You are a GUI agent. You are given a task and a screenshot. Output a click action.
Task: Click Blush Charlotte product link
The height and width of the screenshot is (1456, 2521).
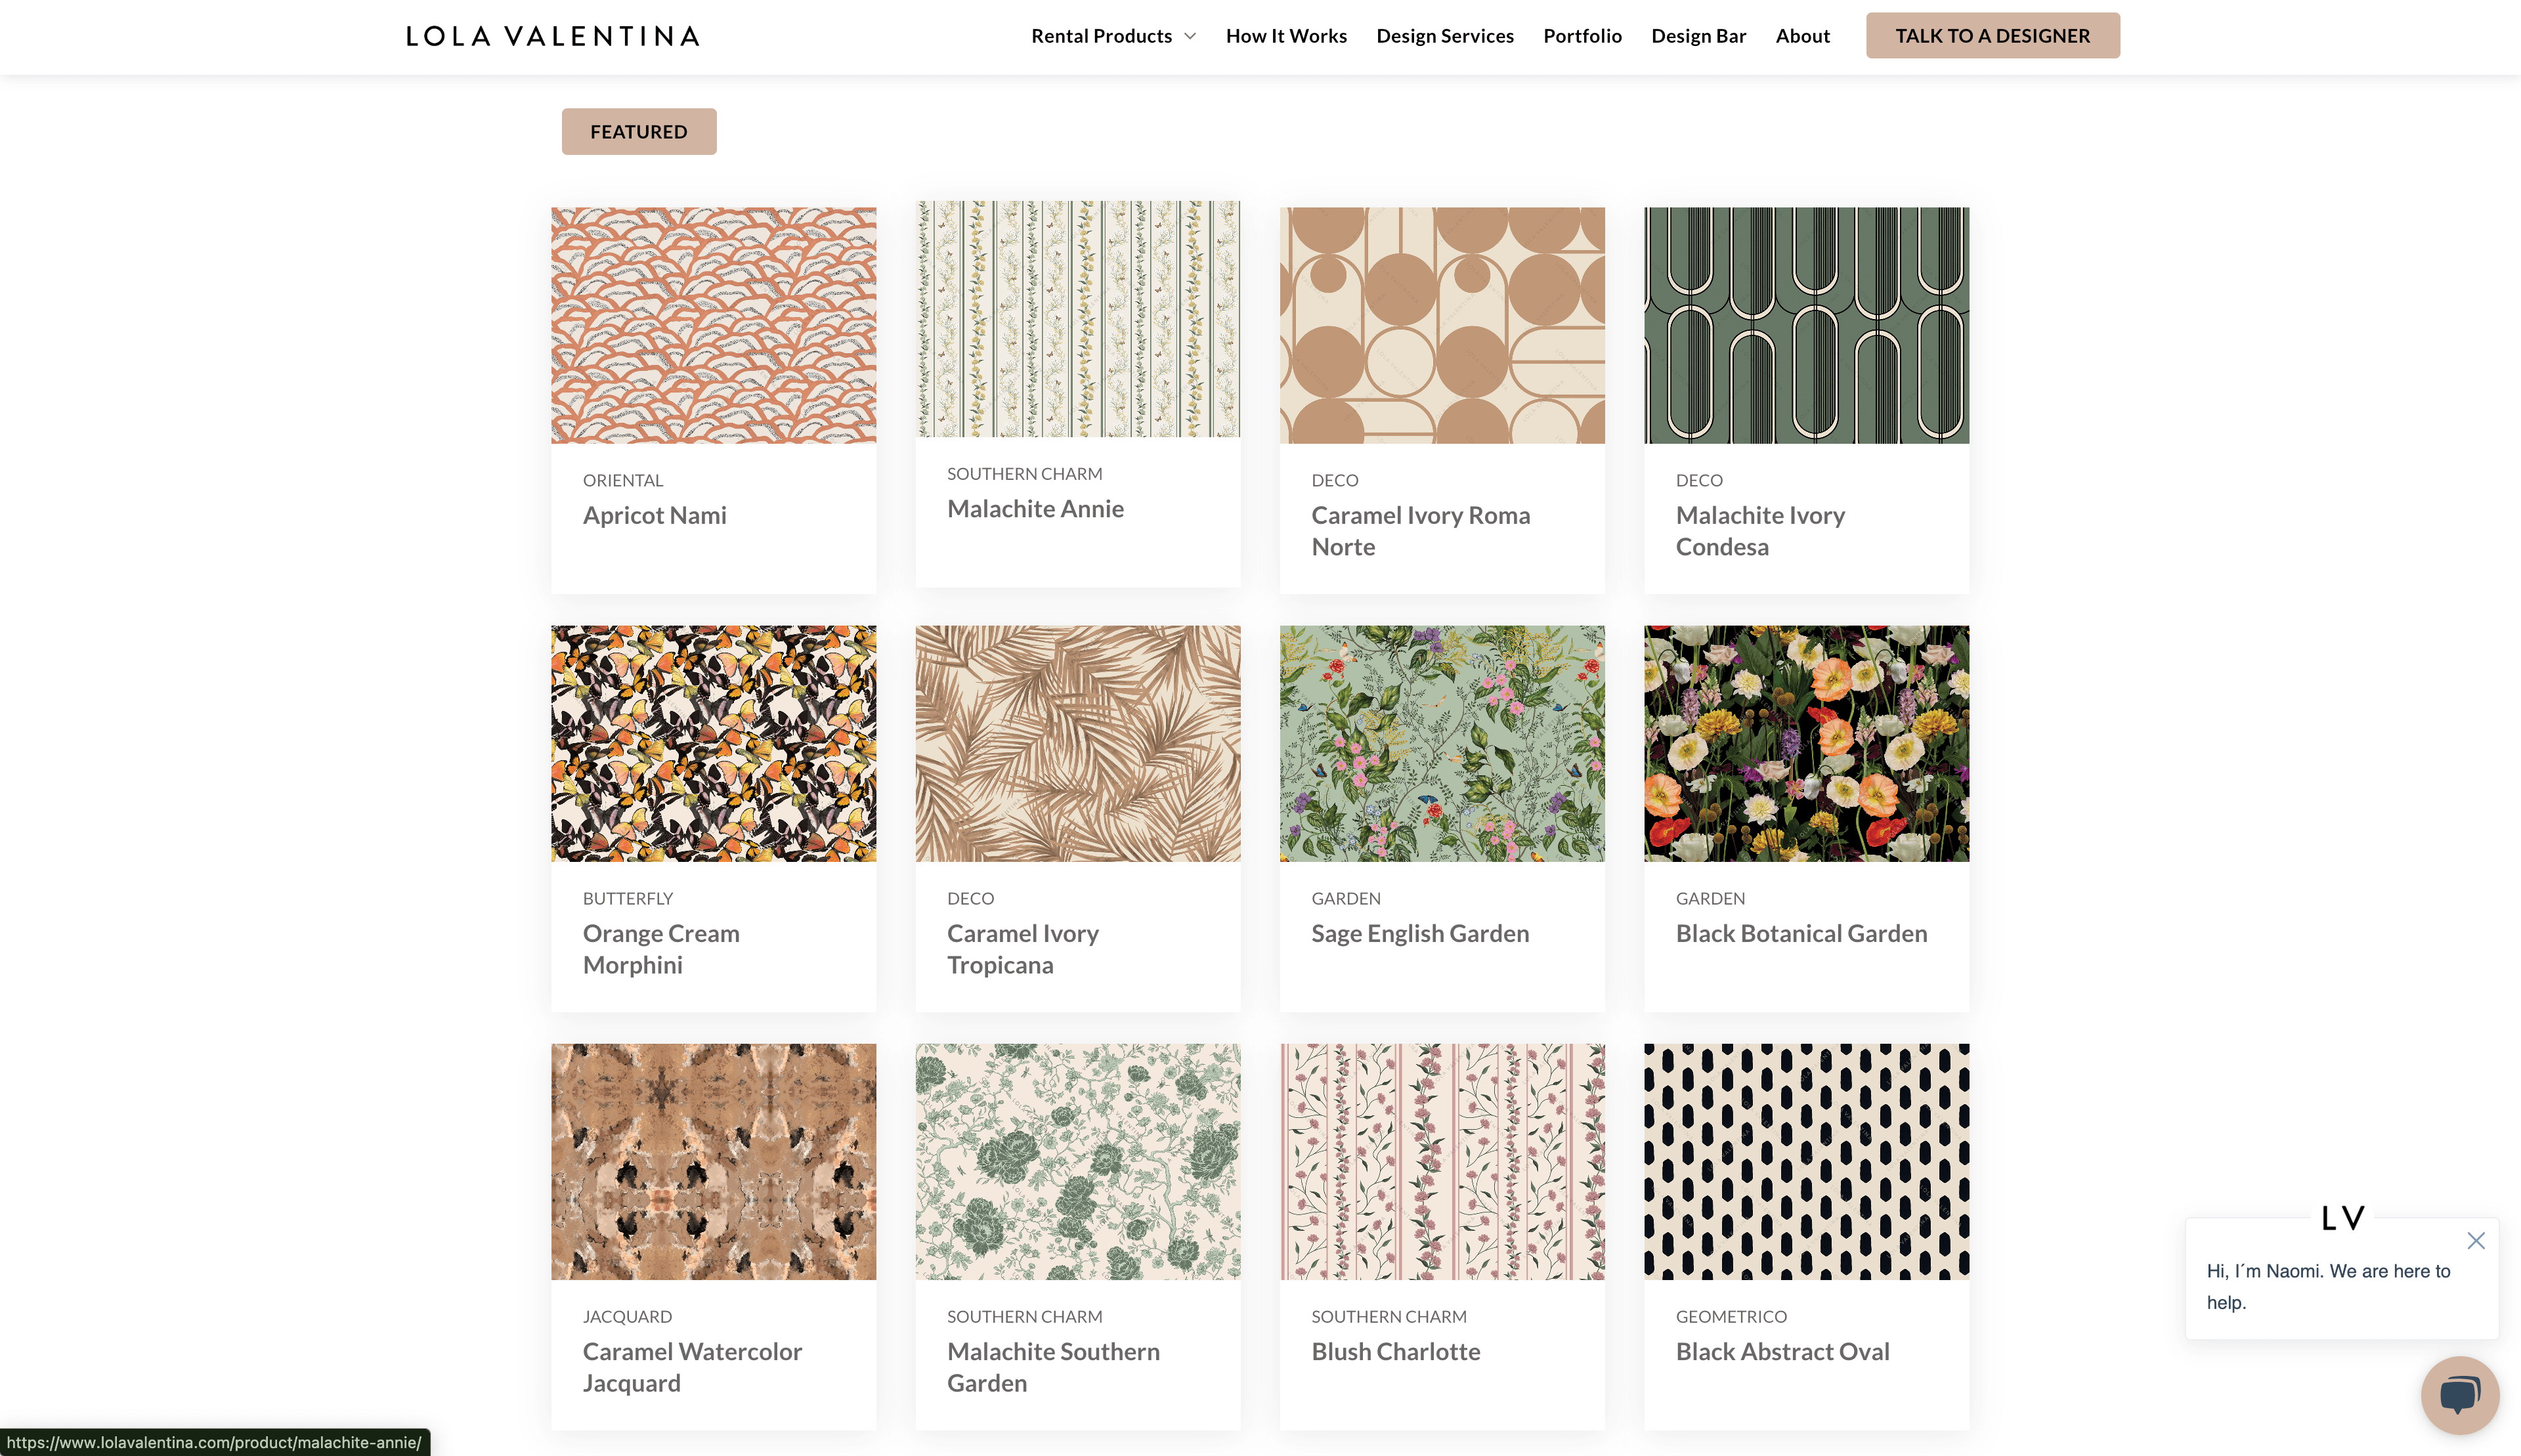(x=1395, y=1351)
